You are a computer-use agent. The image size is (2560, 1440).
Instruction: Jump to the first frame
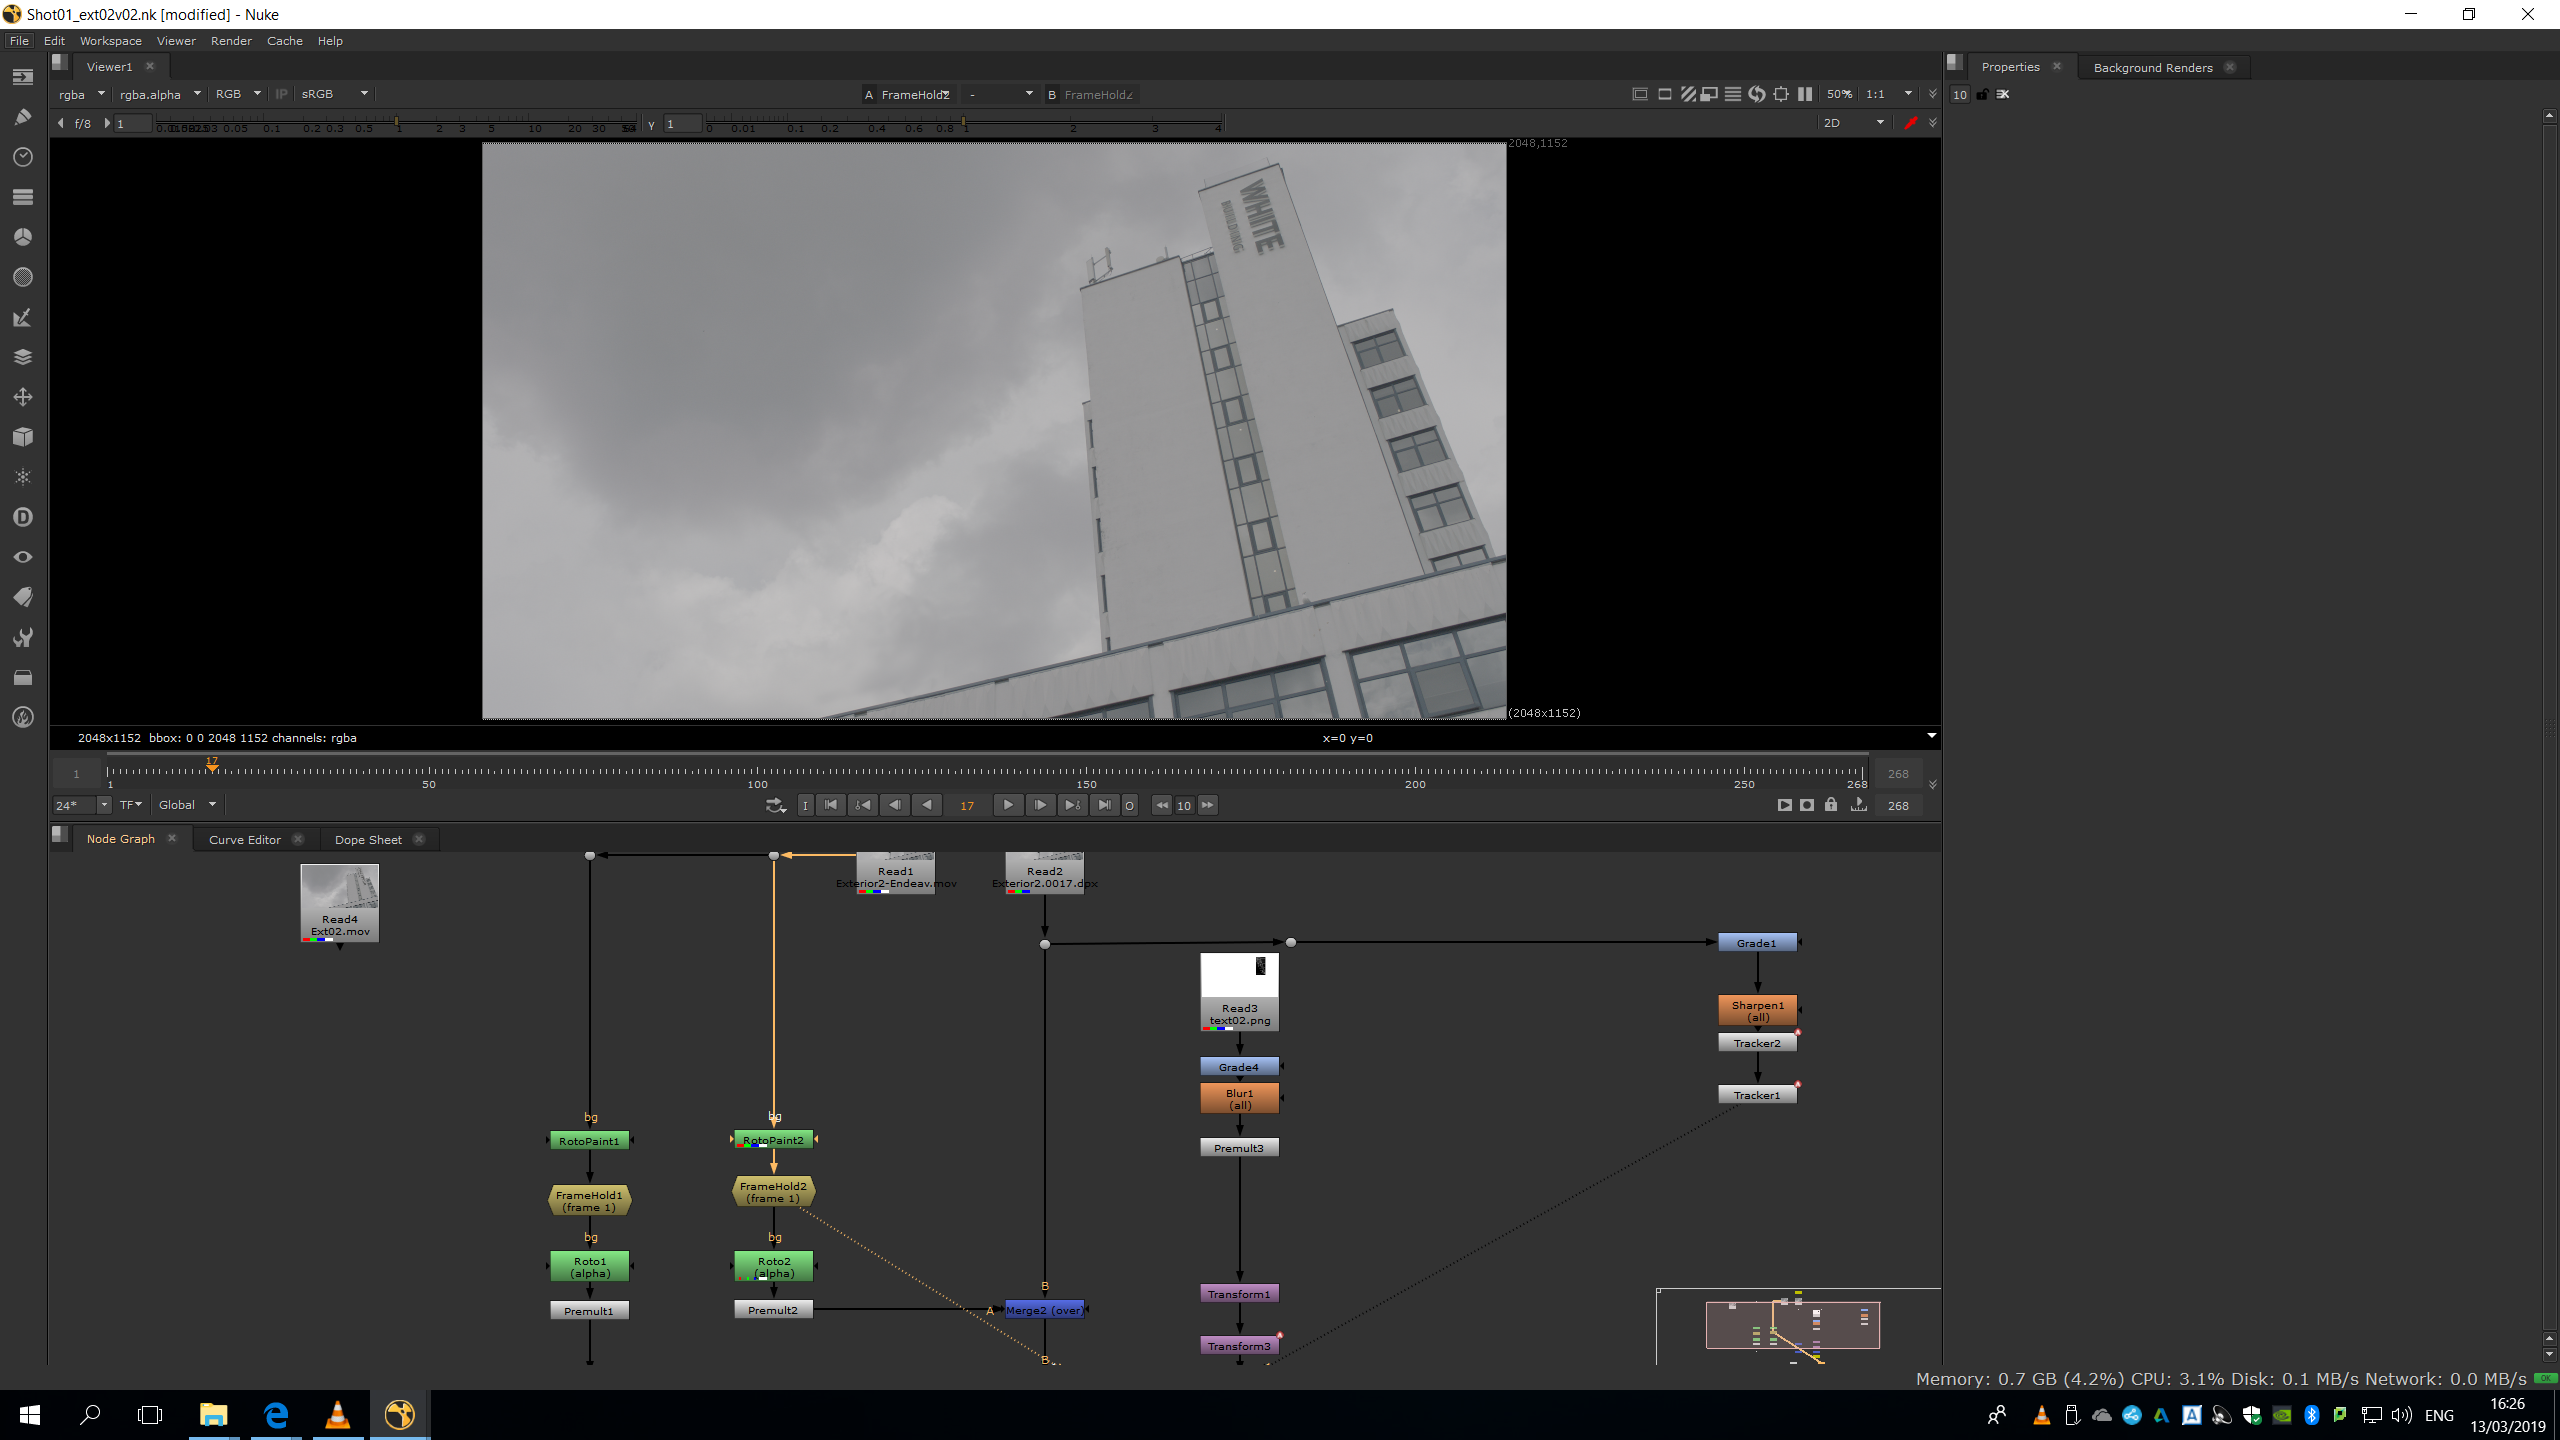pos(831,805)
